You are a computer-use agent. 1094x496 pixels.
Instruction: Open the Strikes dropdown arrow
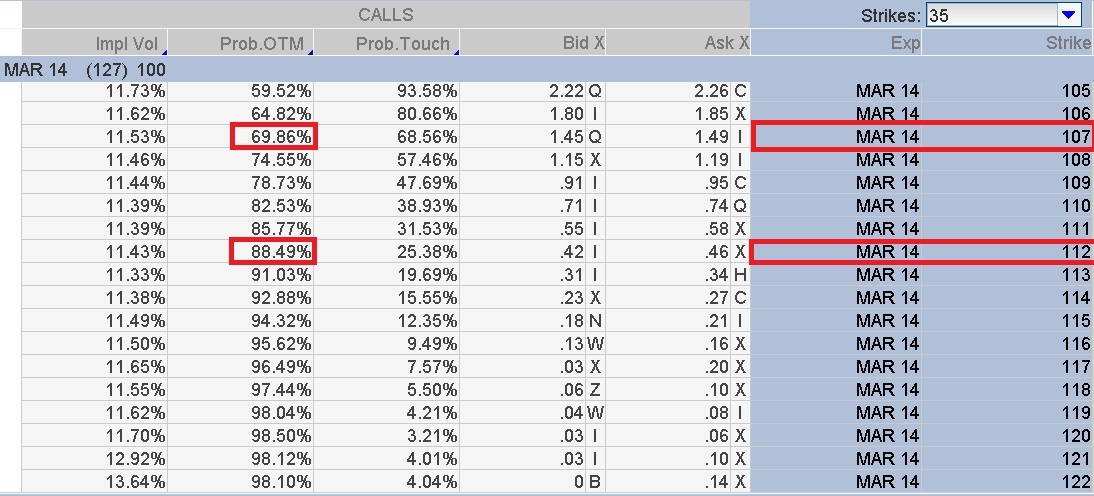pos(1068,15)
